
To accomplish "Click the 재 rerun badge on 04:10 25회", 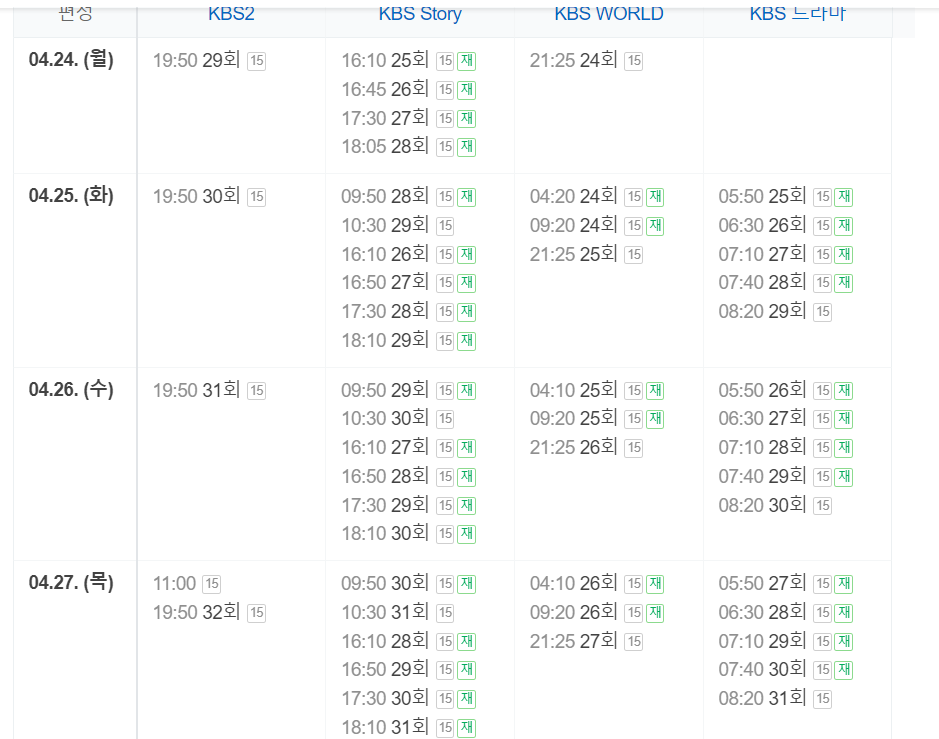I will click(655, 390).
